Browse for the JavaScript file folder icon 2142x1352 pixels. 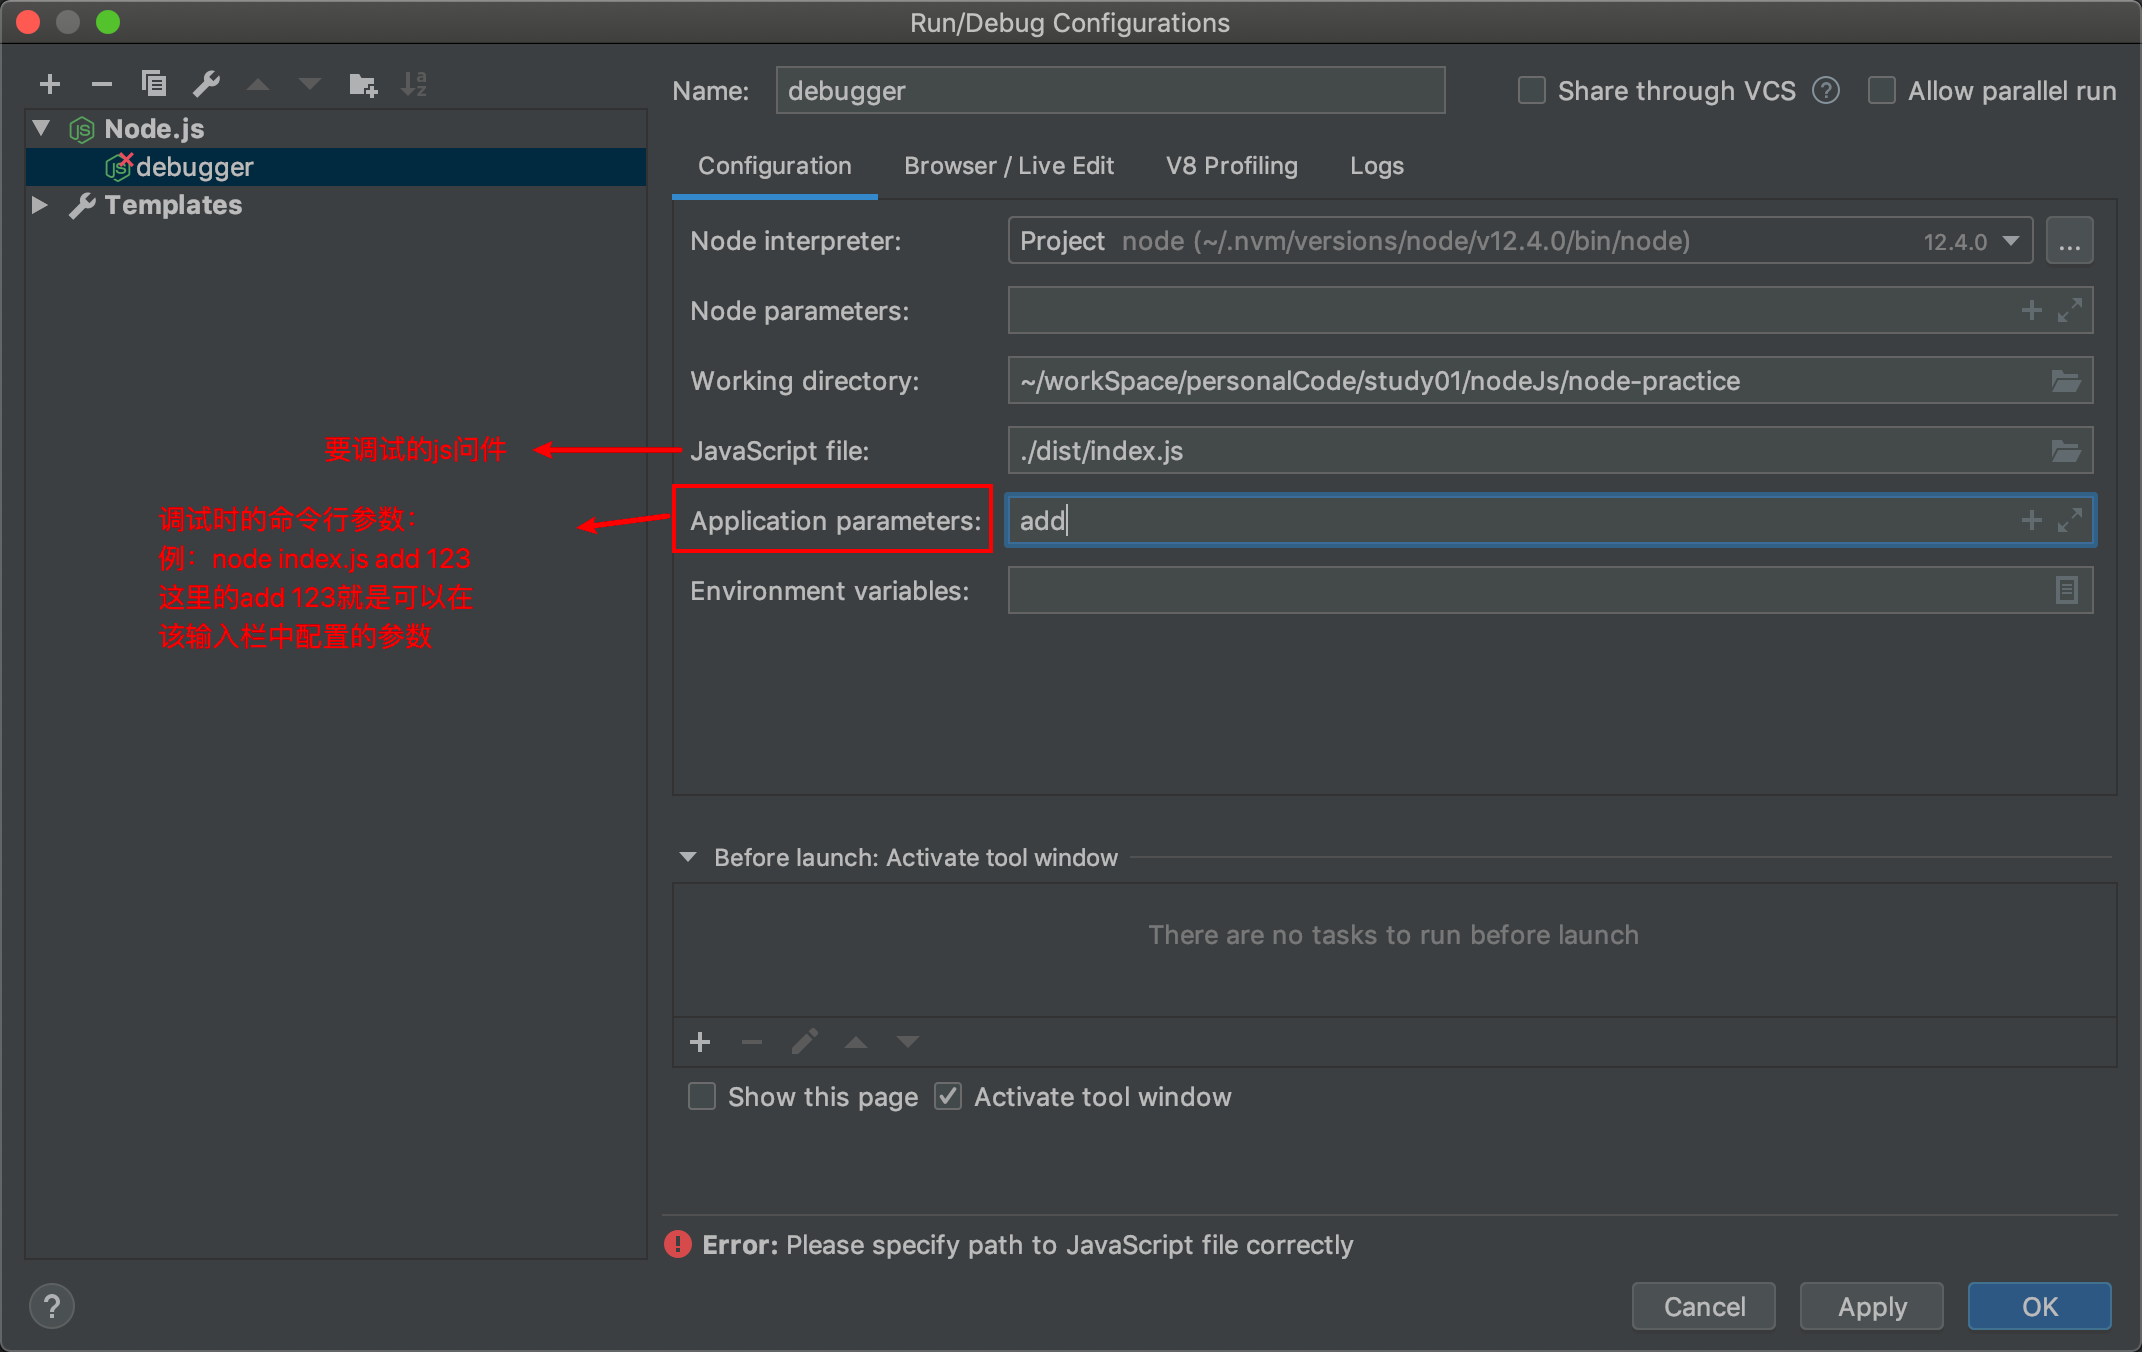[2066, 451]
